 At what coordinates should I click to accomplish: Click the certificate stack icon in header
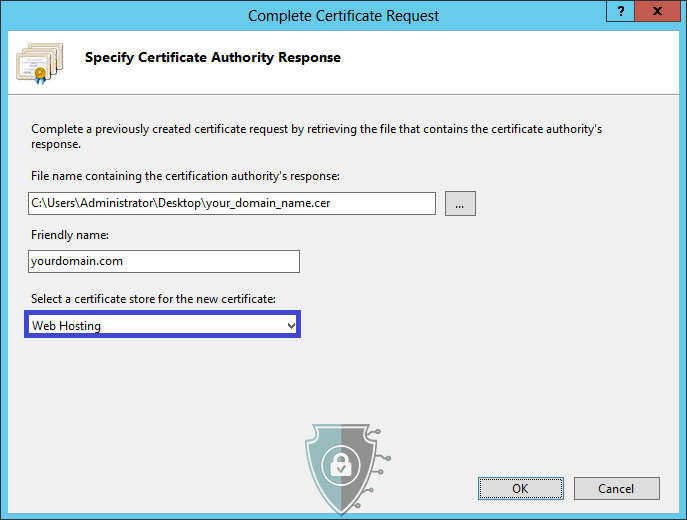(x=38, y=62)
